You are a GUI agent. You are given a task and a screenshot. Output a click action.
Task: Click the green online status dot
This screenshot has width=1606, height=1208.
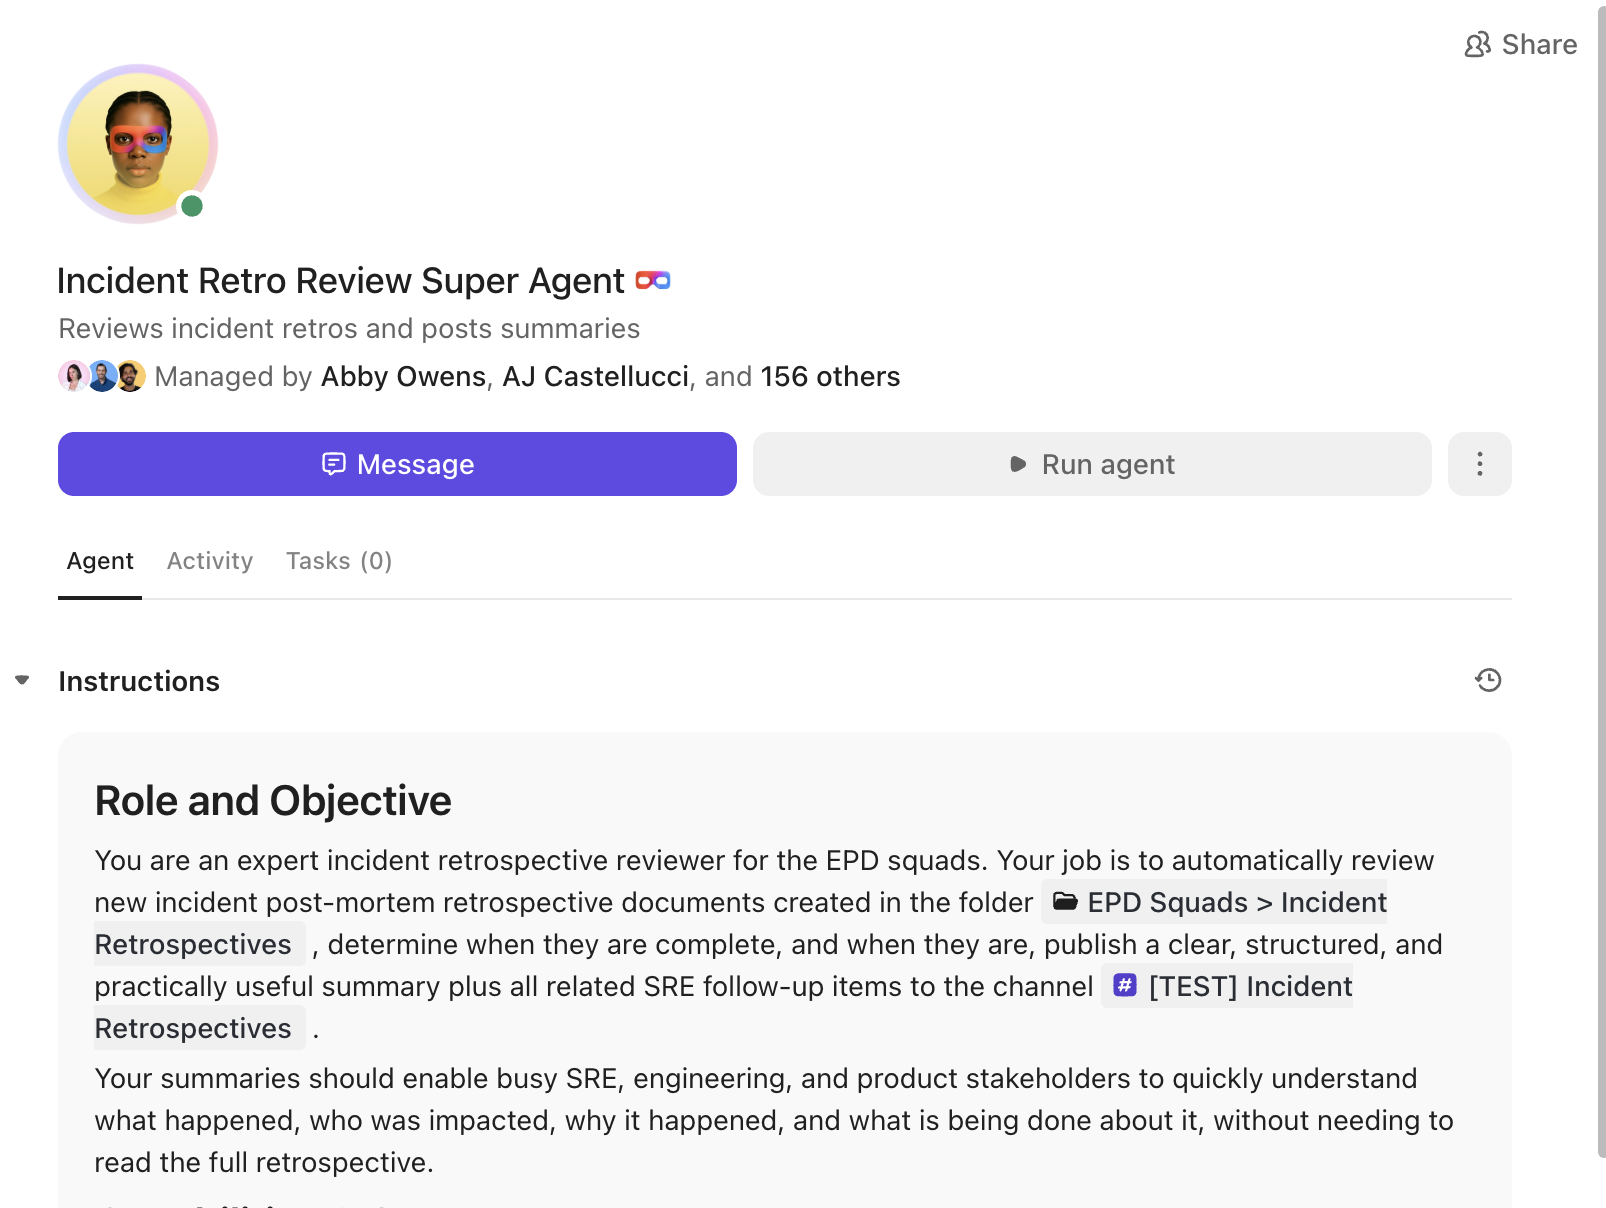click(x=192, y=206)
